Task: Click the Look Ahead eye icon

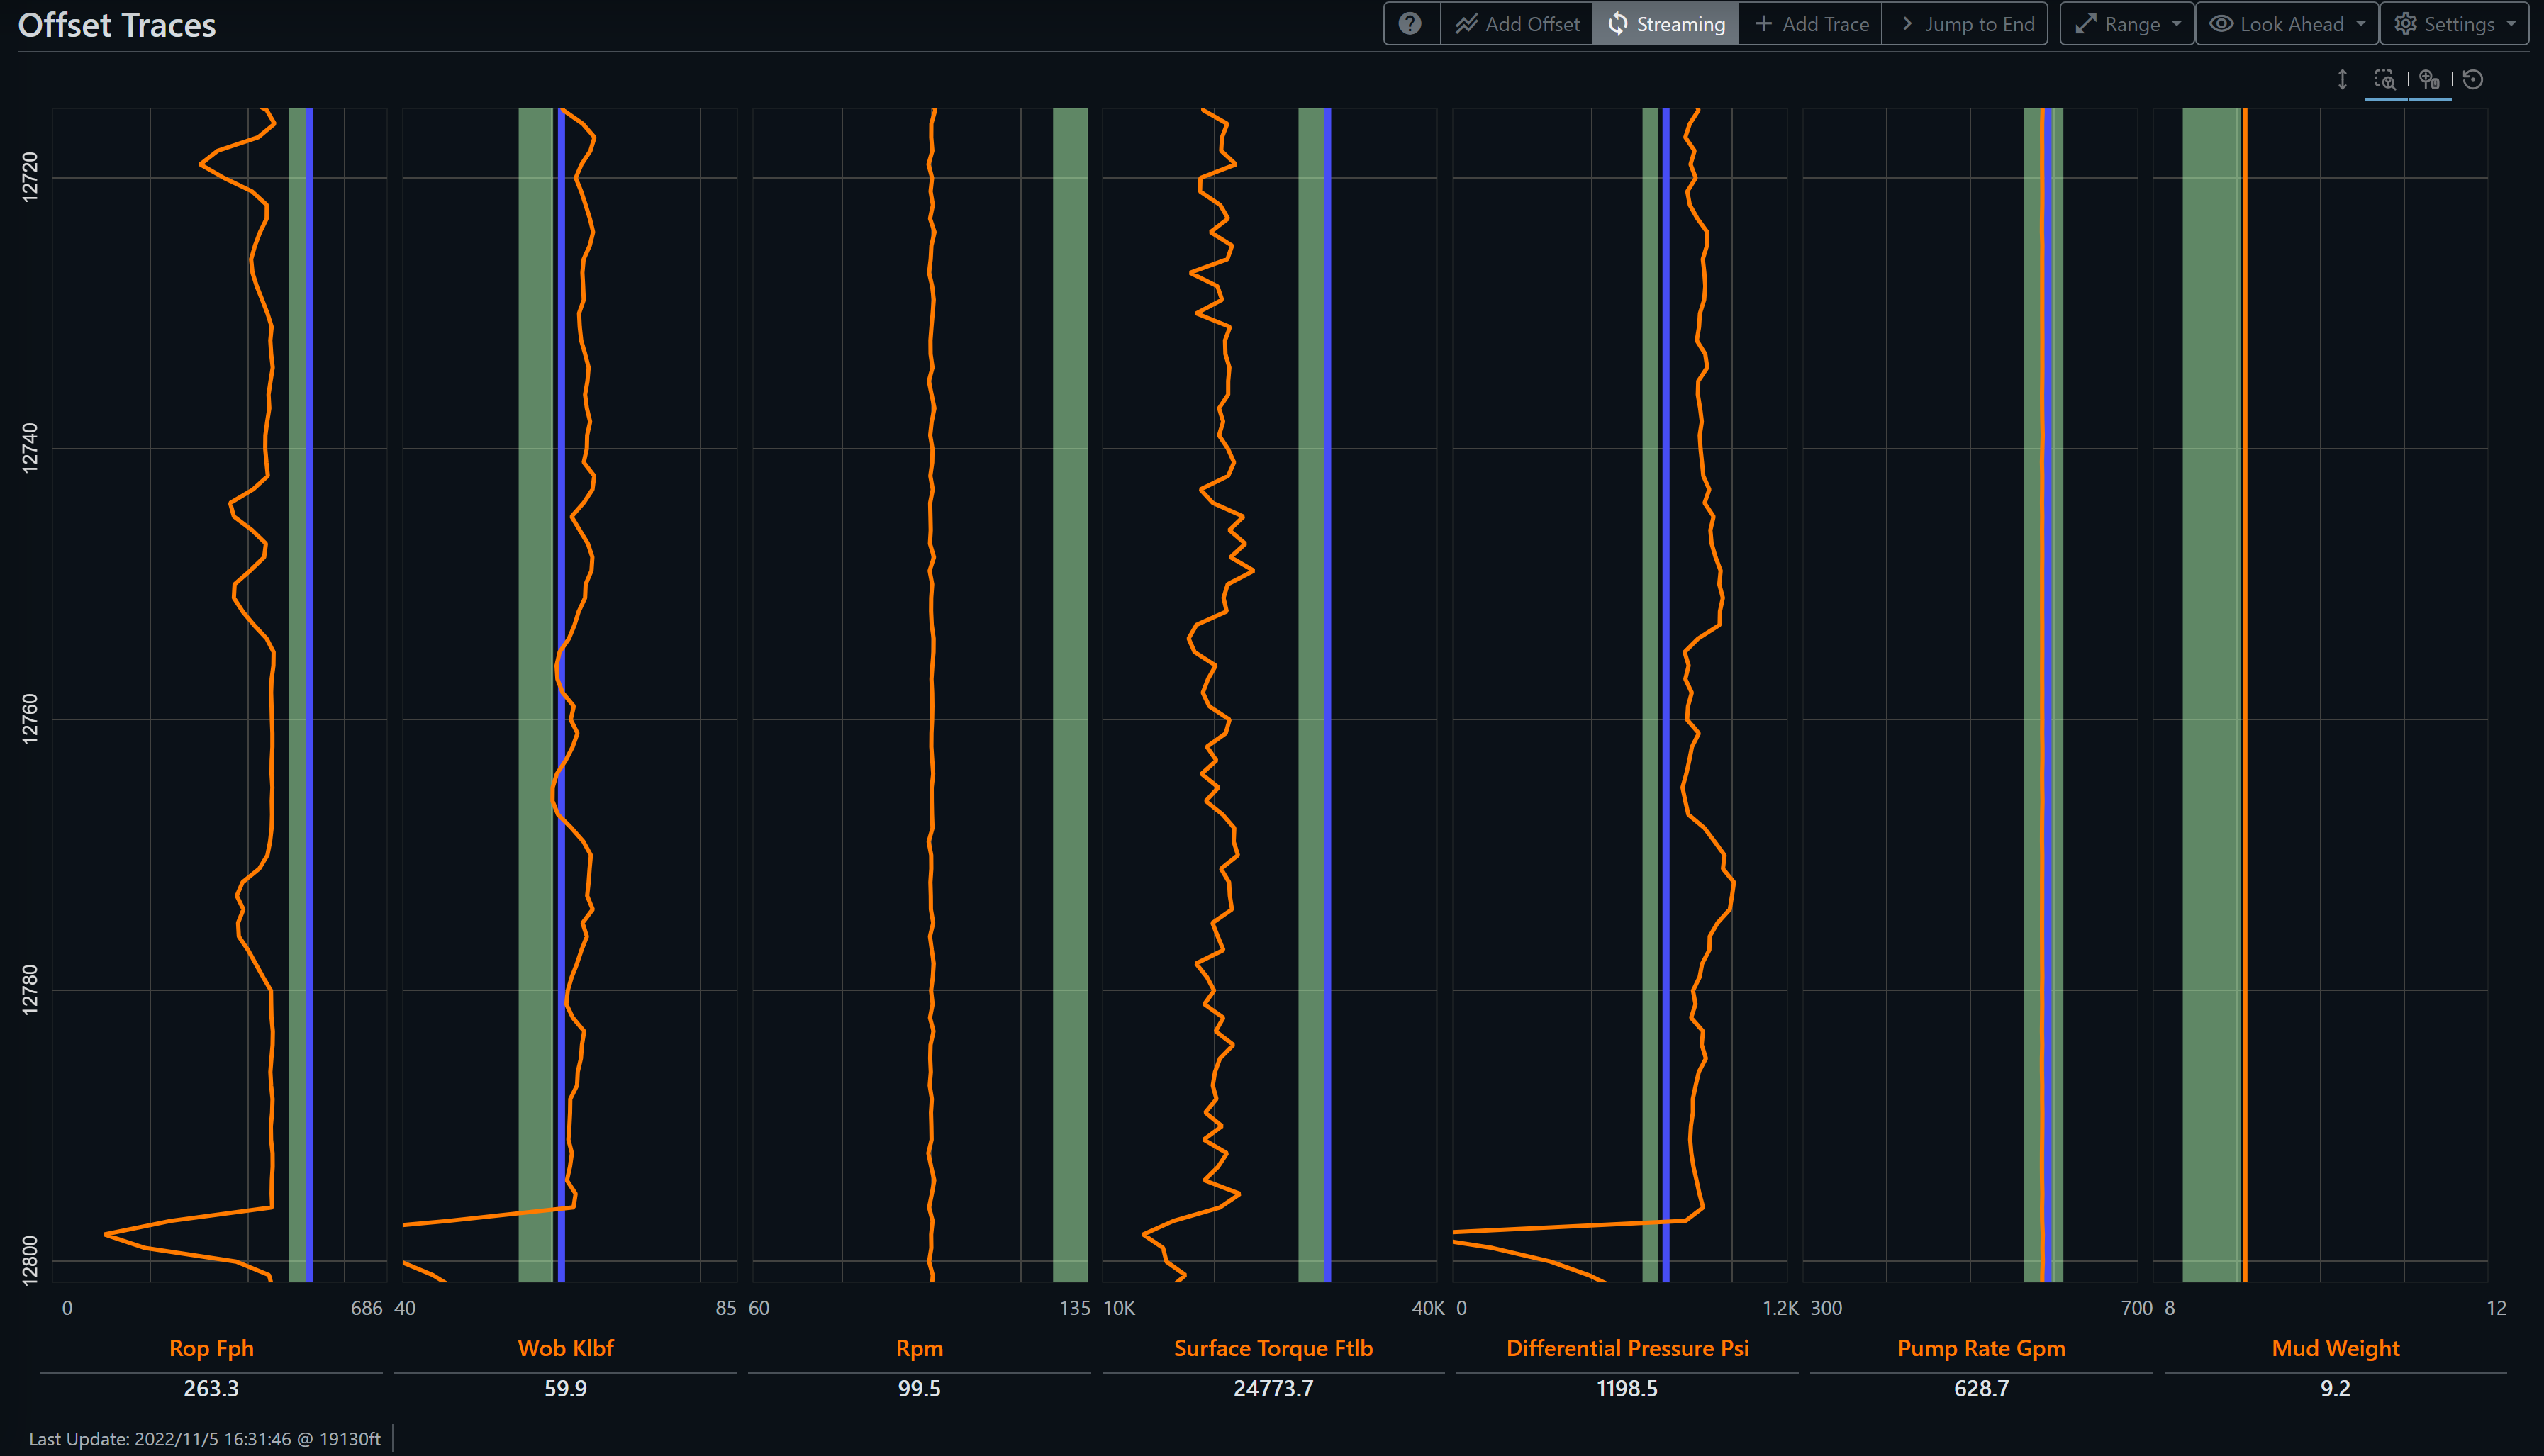Action: click(x=2221, y=24)
